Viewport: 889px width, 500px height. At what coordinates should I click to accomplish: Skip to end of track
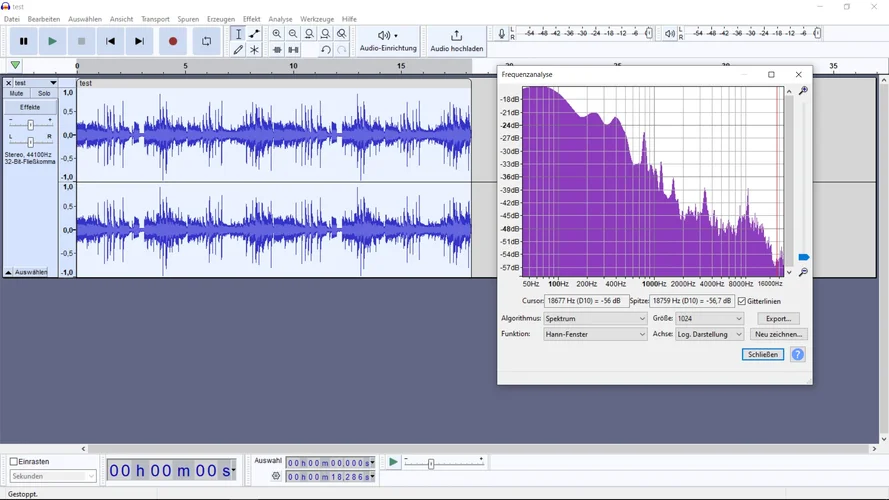pos(139,41)
